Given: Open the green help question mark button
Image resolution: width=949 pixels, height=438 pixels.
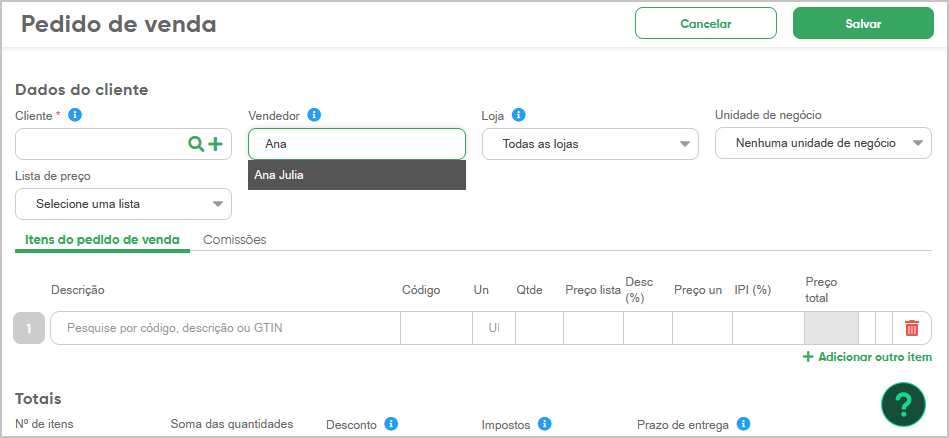Looking at the screenshot, I should coord(903,404).
